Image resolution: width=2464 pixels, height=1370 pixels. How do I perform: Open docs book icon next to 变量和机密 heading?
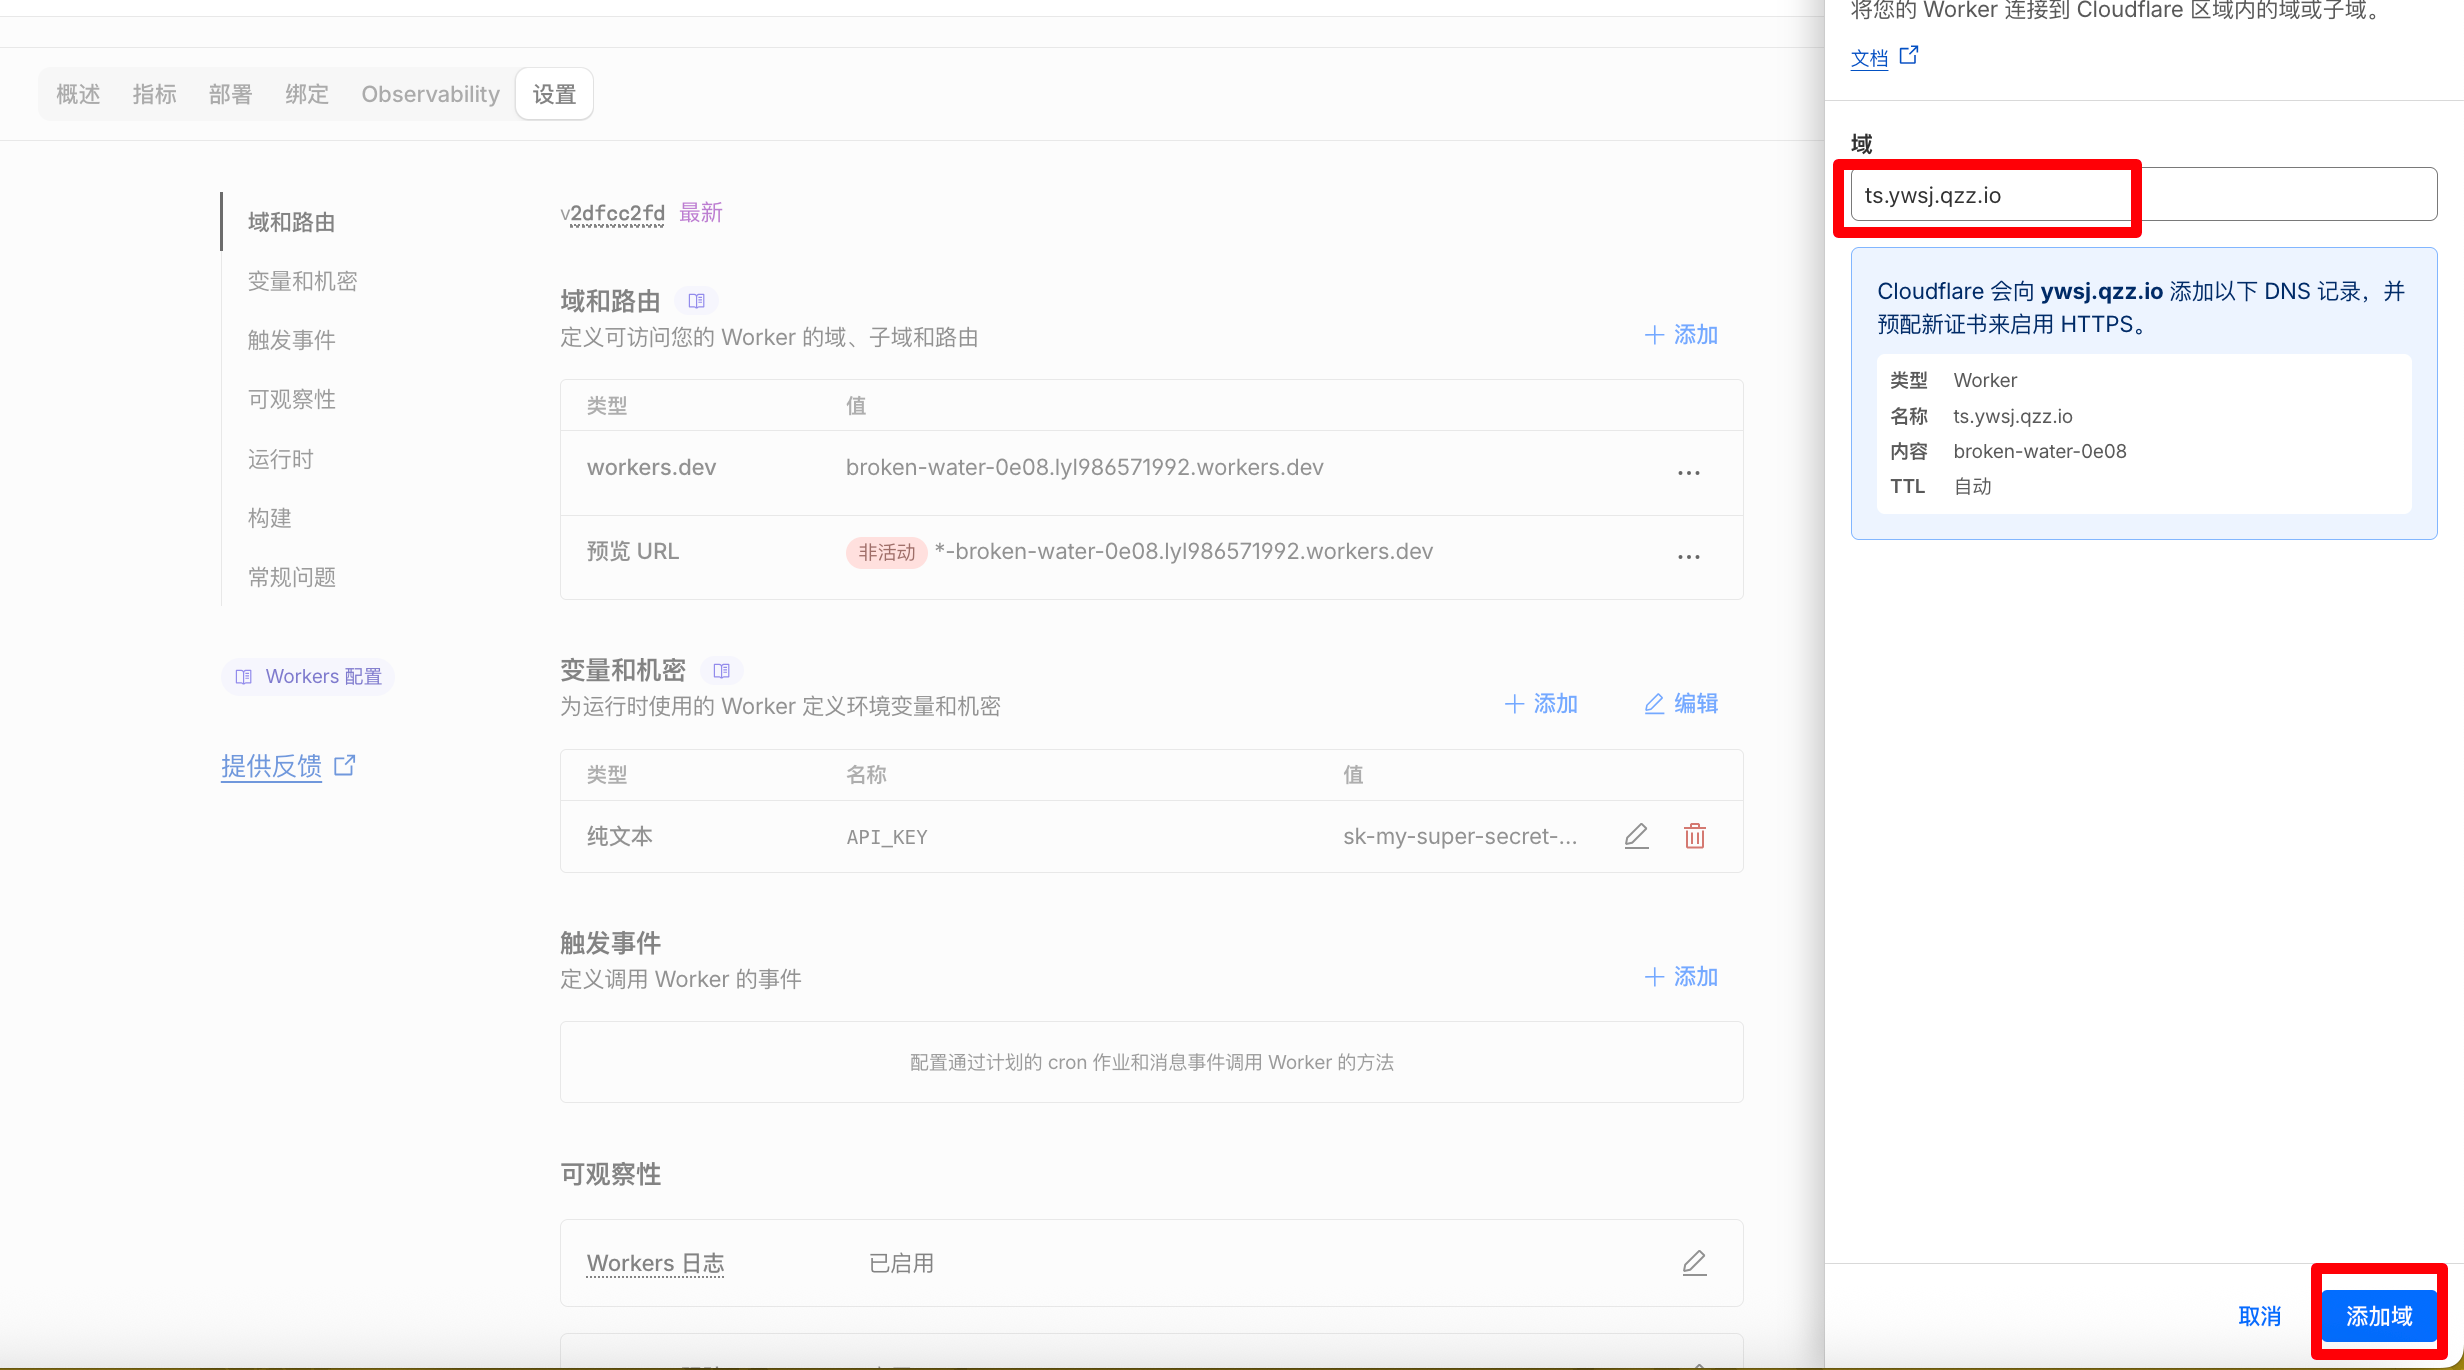tap(722, 670)
